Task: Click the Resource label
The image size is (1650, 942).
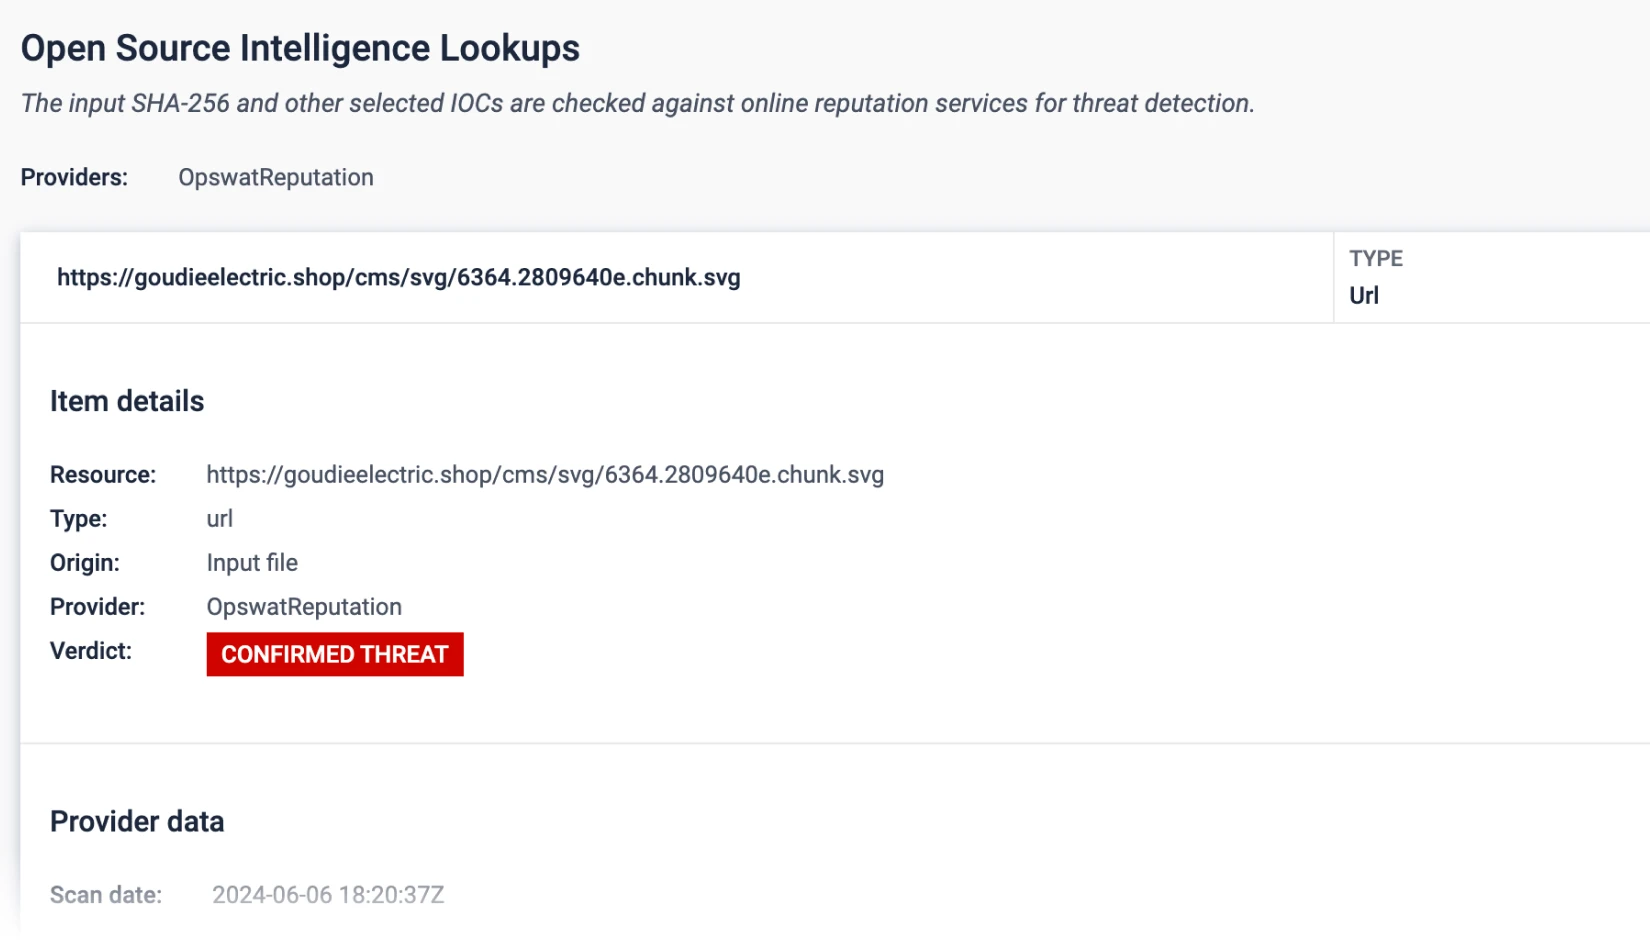Action: 103,475
